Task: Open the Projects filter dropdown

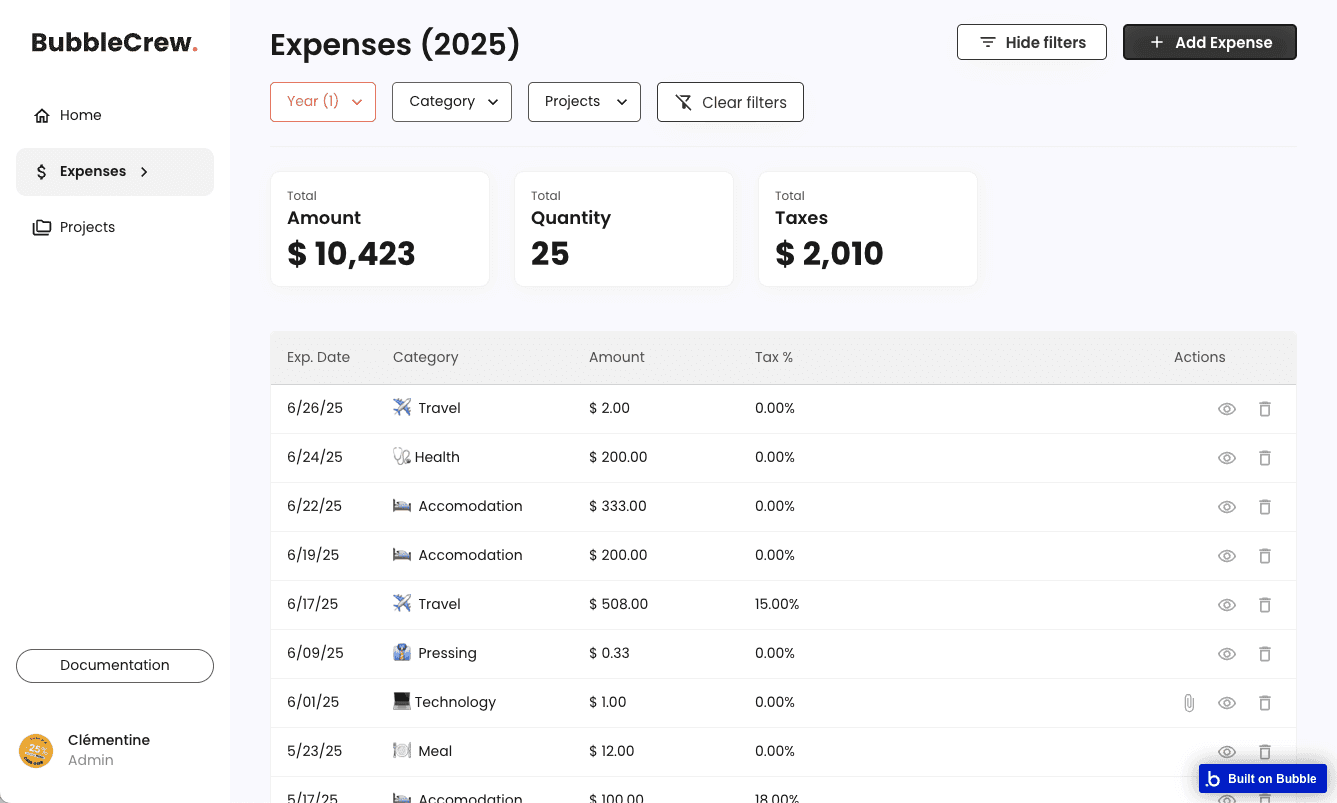Action: coord(584,102)
